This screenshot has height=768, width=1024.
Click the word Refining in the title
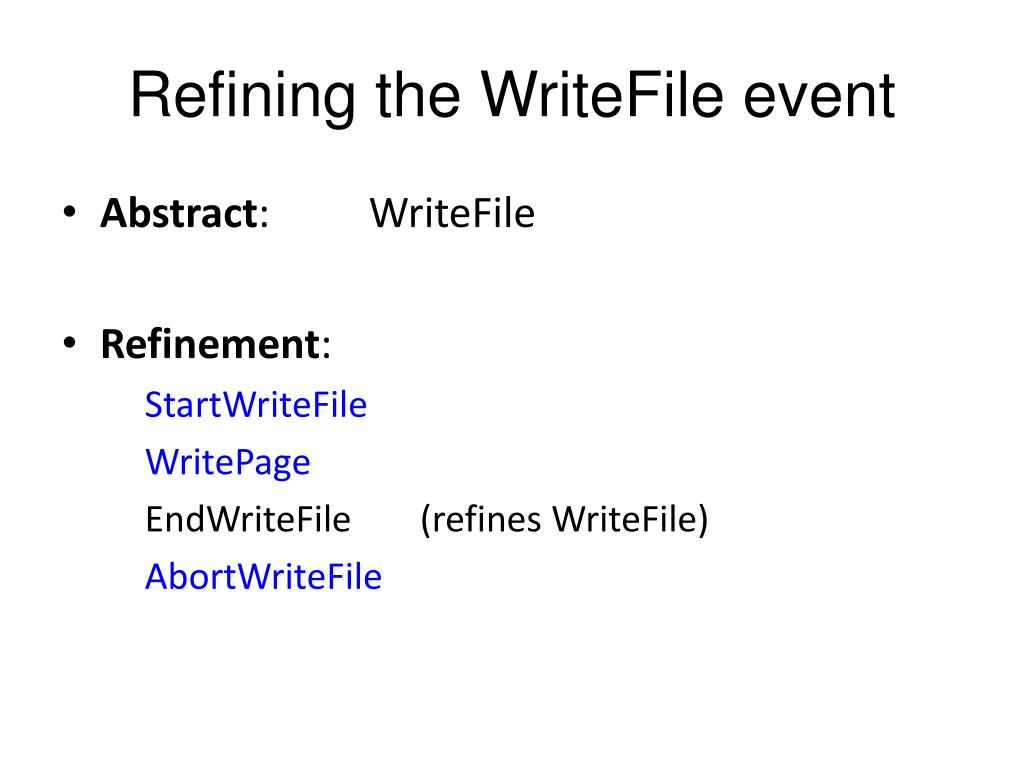[243, 97]
